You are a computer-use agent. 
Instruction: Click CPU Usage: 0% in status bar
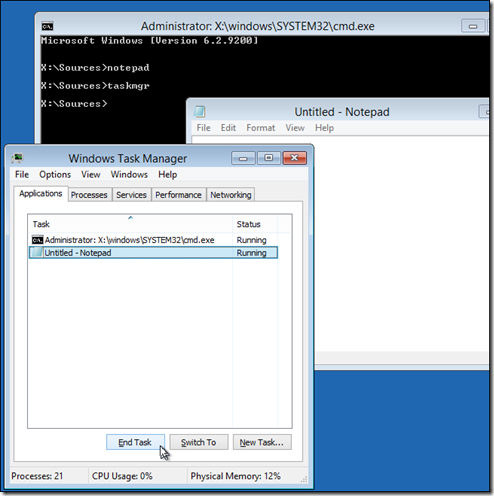[x=122, y=476]
